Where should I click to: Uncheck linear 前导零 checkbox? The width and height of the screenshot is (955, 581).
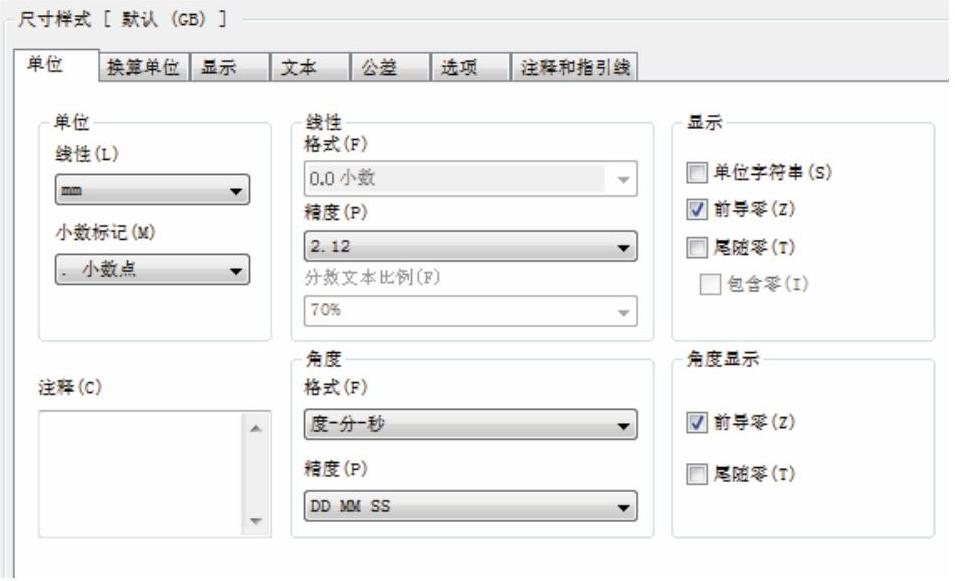697,210
